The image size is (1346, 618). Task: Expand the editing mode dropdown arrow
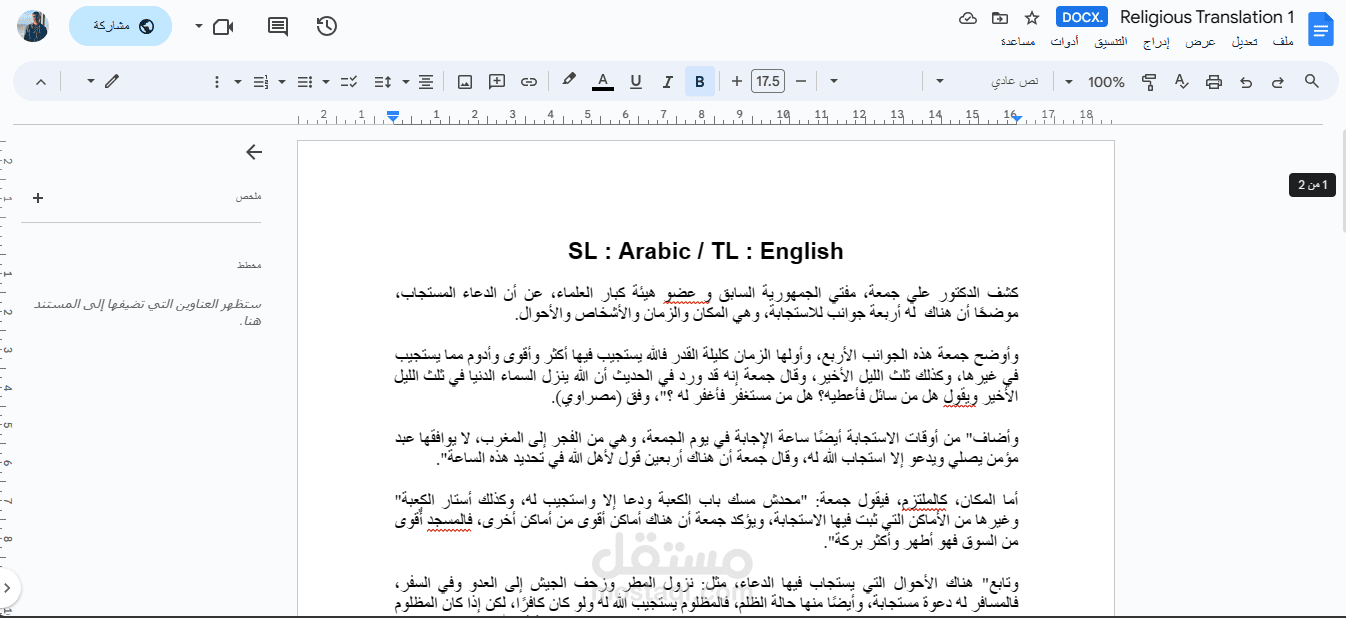pos(90,81)
